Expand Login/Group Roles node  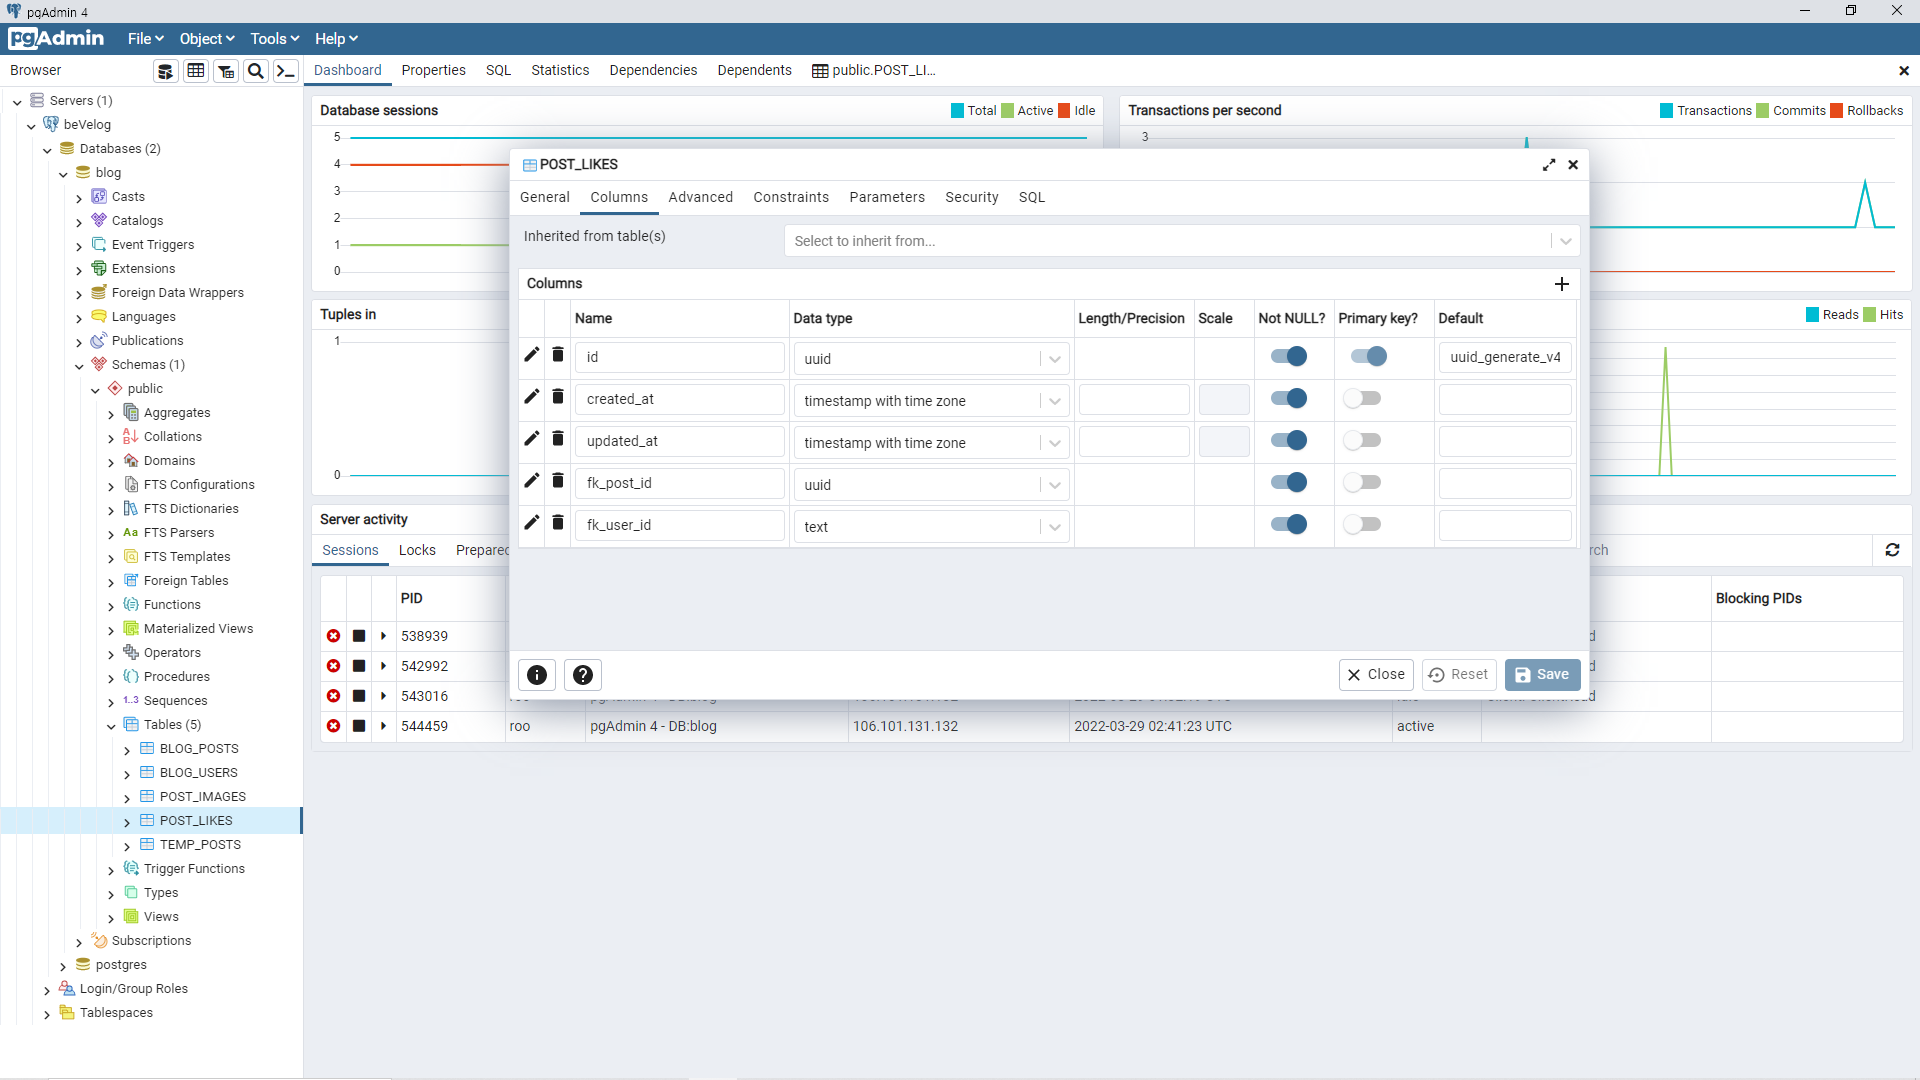(47, 990)
